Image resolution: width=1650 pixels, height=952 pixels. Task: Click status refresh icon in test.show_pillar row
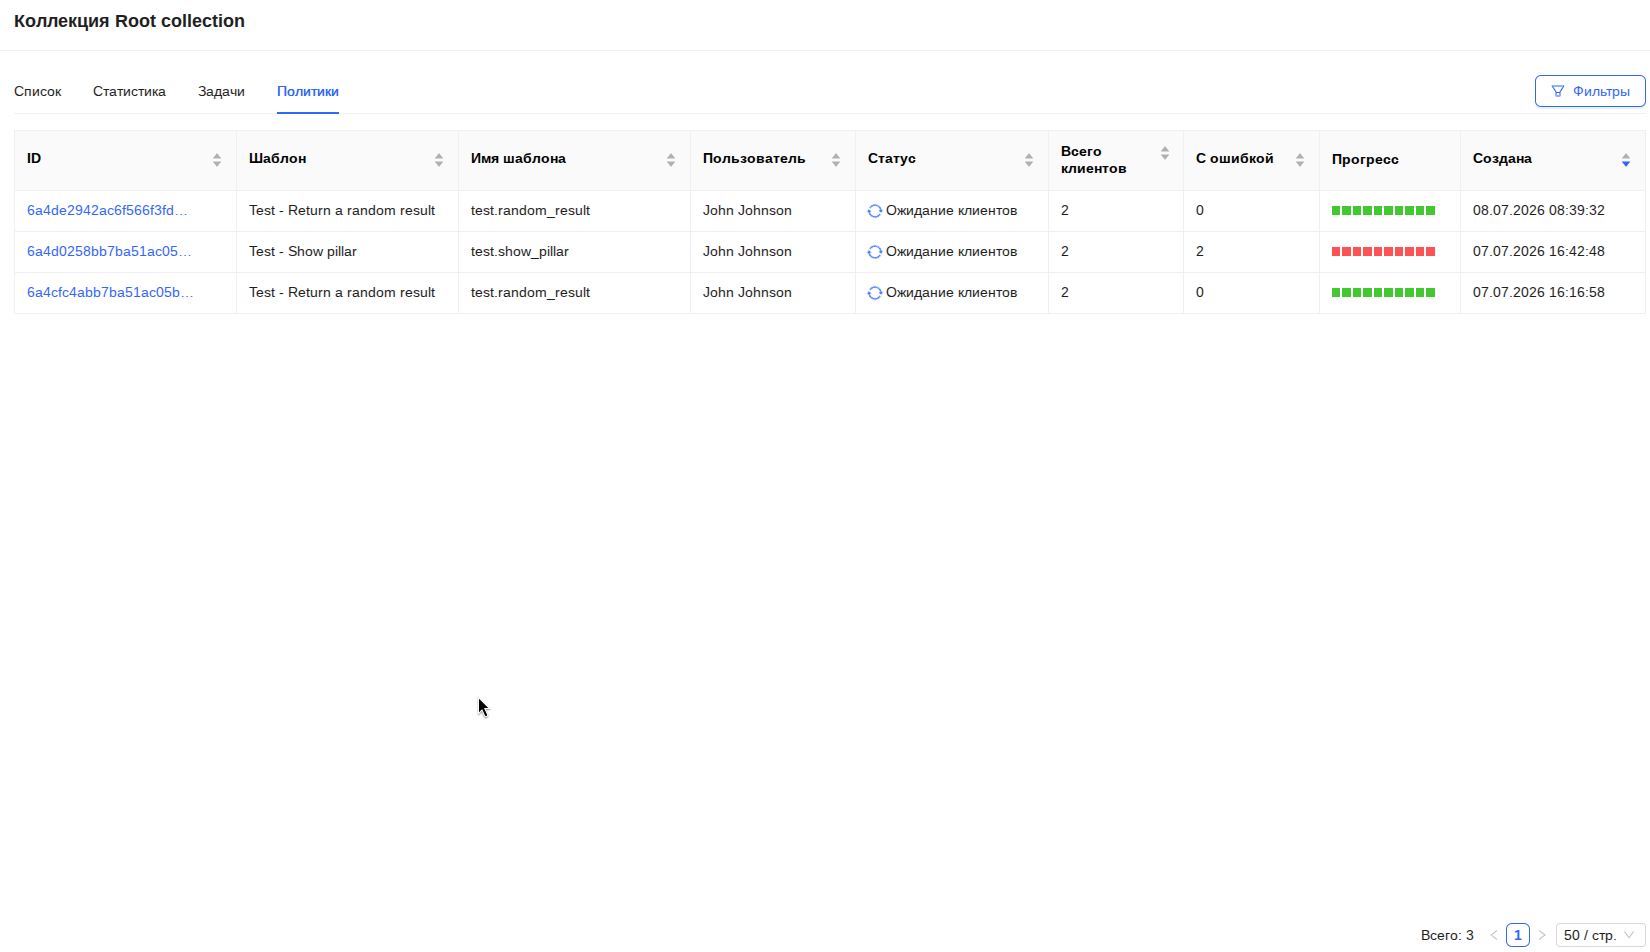pyautogui.click(x=875, y=252)
